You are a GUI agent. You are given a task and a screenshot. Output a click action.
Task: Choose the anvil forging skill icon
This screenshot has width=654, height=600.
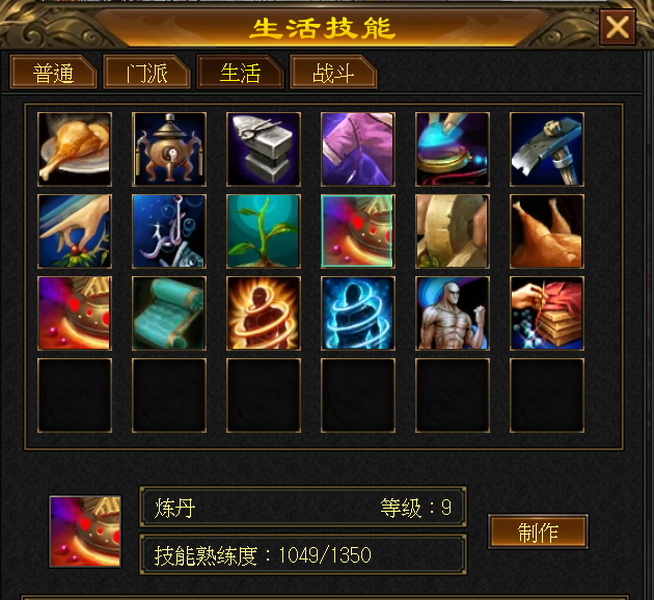pos(264,149)
